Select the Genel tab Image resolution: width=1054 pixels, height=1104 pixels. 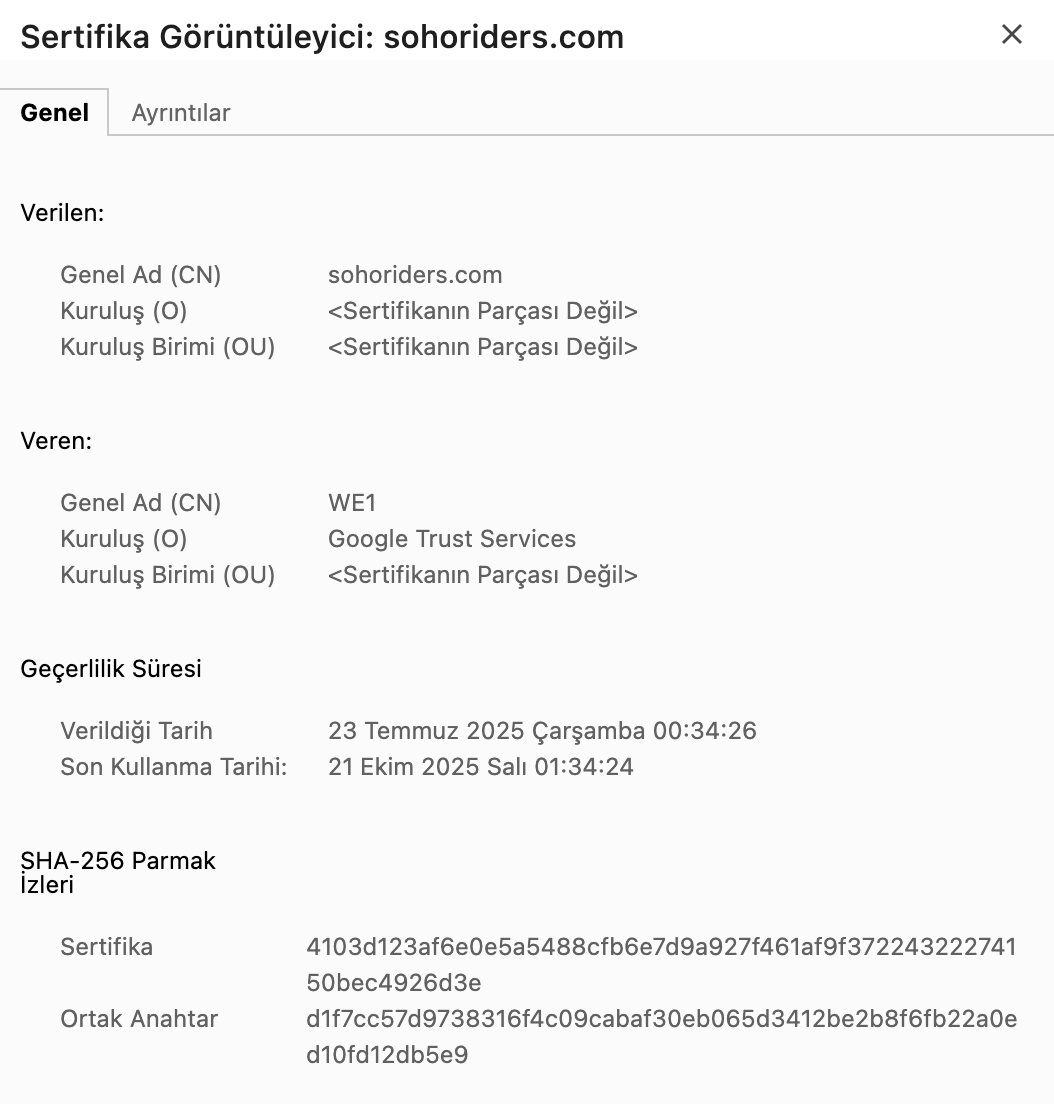54,113
